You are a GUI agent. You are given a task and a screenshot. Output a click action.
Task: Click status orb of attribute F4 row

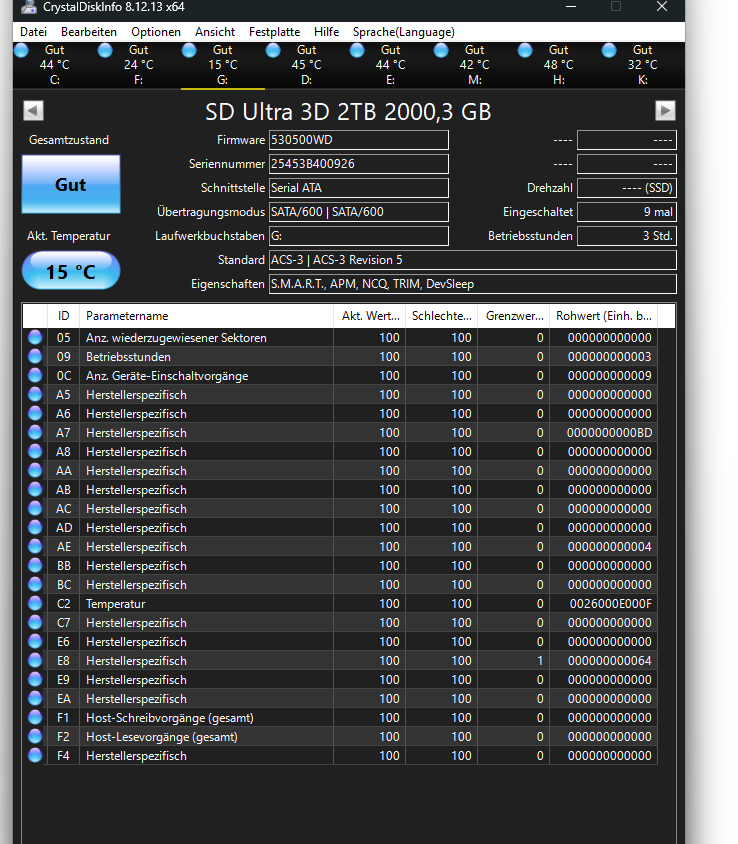click(x=35, y=755)
